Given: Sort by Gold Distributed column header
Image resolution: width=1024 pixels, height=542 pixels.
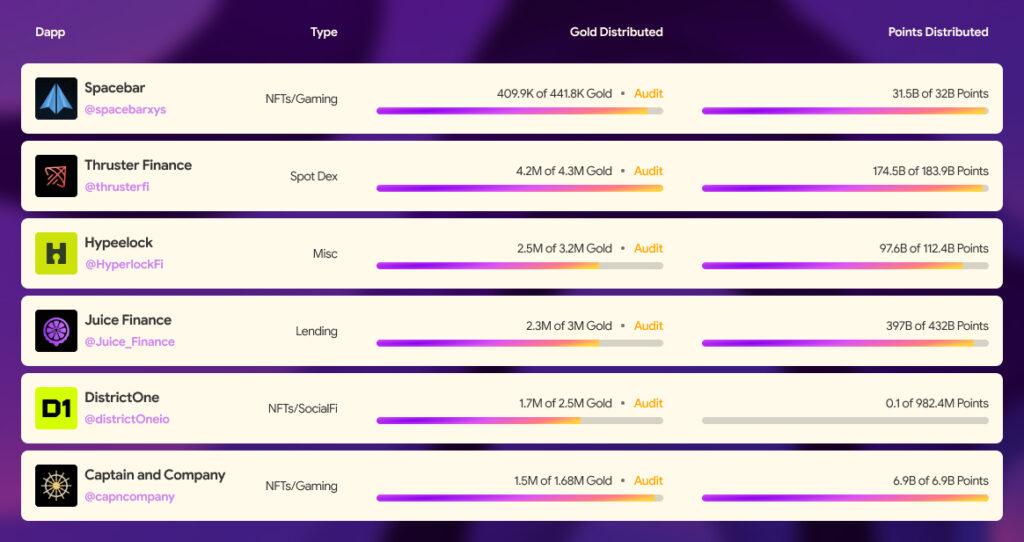Looking at the screenshot, I should coord(616,32).
